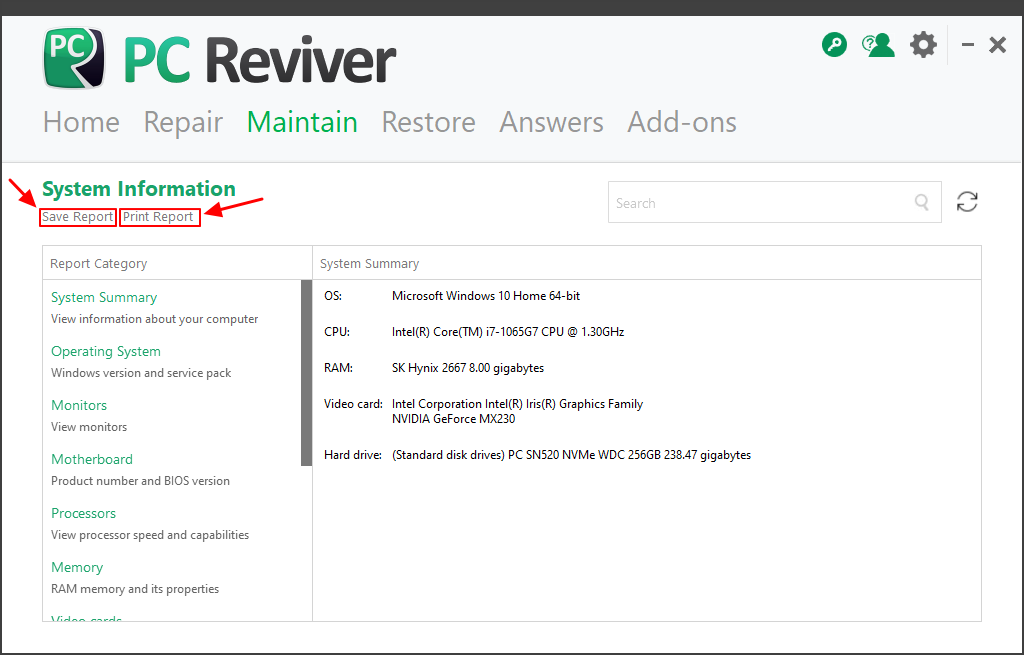Select the Maintain tab

pyautogui.click(x=302, y=122)
